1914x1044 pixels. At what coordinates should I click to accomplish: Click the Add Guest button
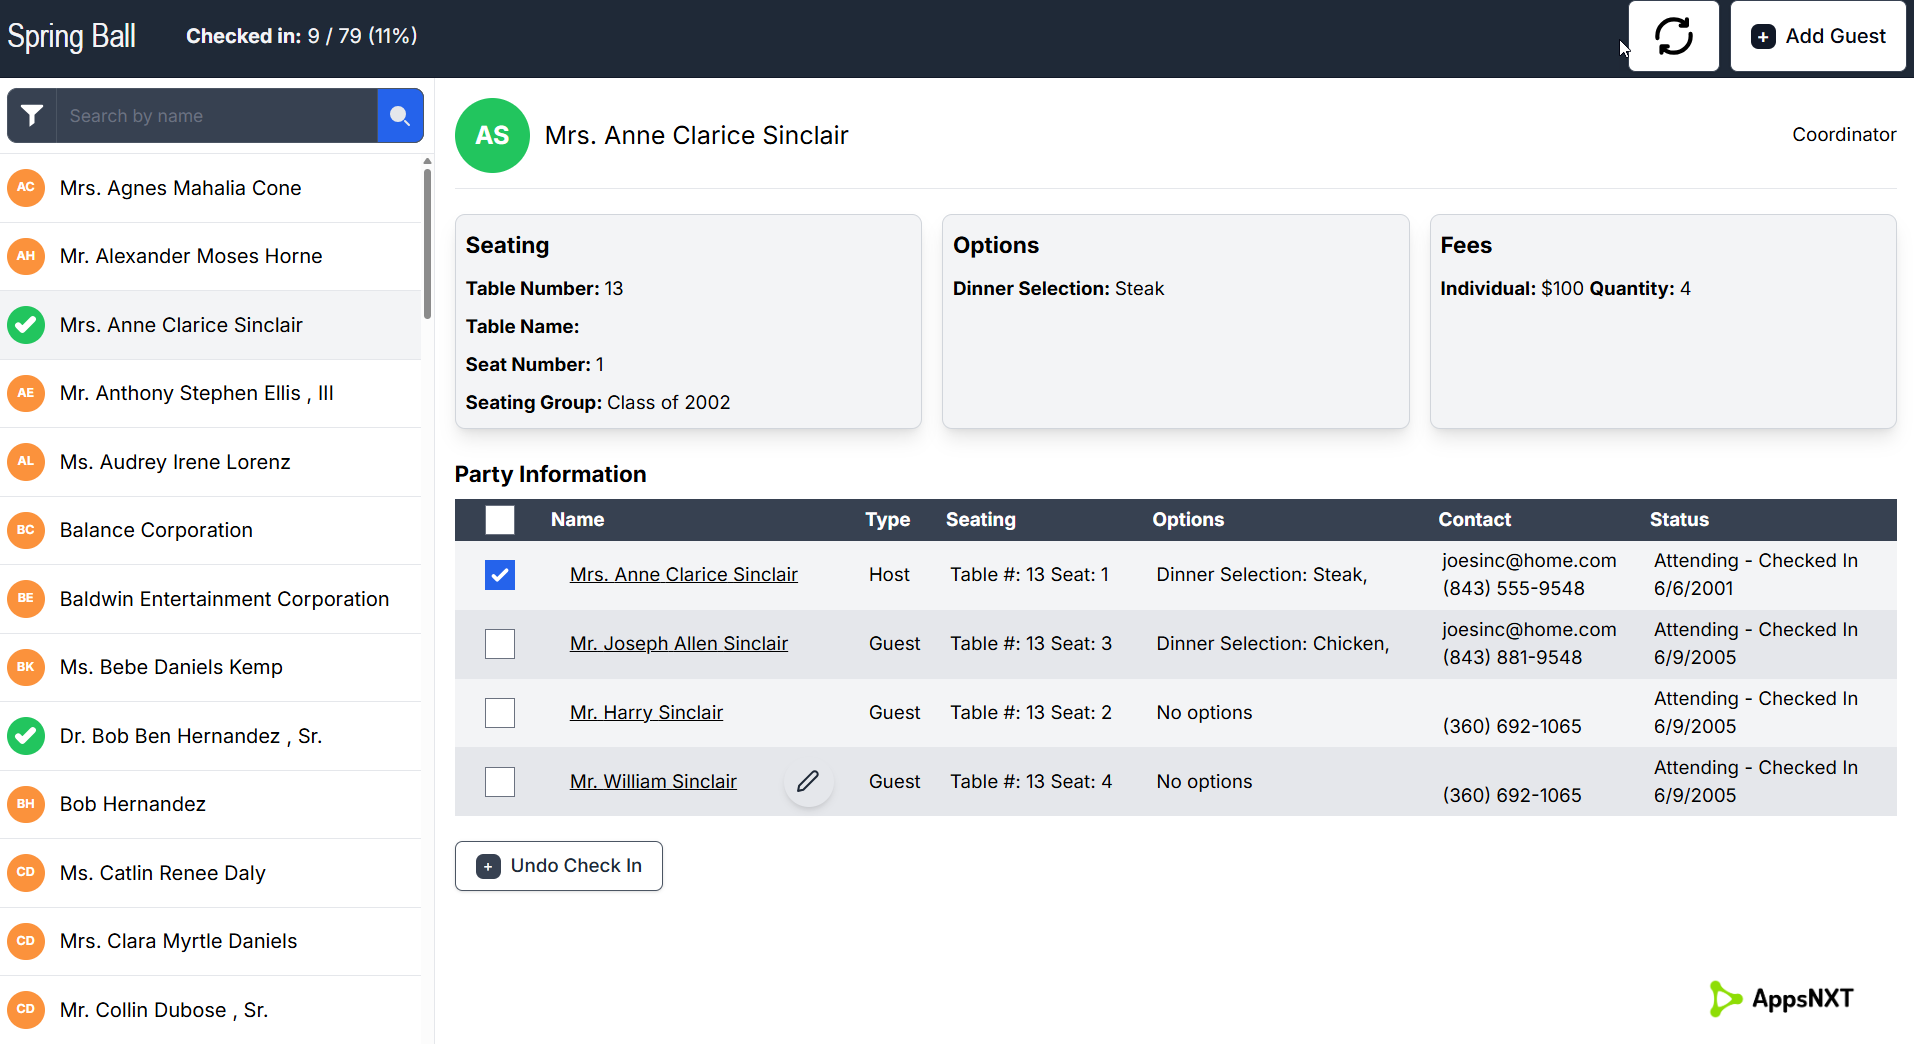[x=1818, y=36]
